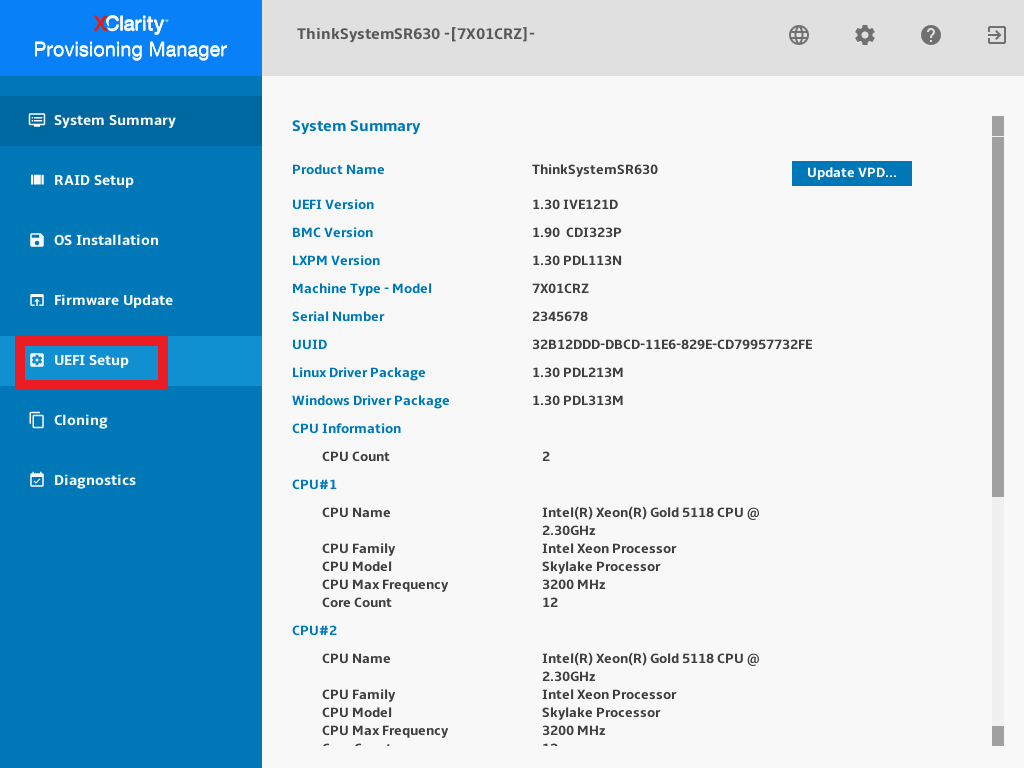Click the Serial Number label
The width and height of the screenshot is (1024, 768).
(338, 317)
